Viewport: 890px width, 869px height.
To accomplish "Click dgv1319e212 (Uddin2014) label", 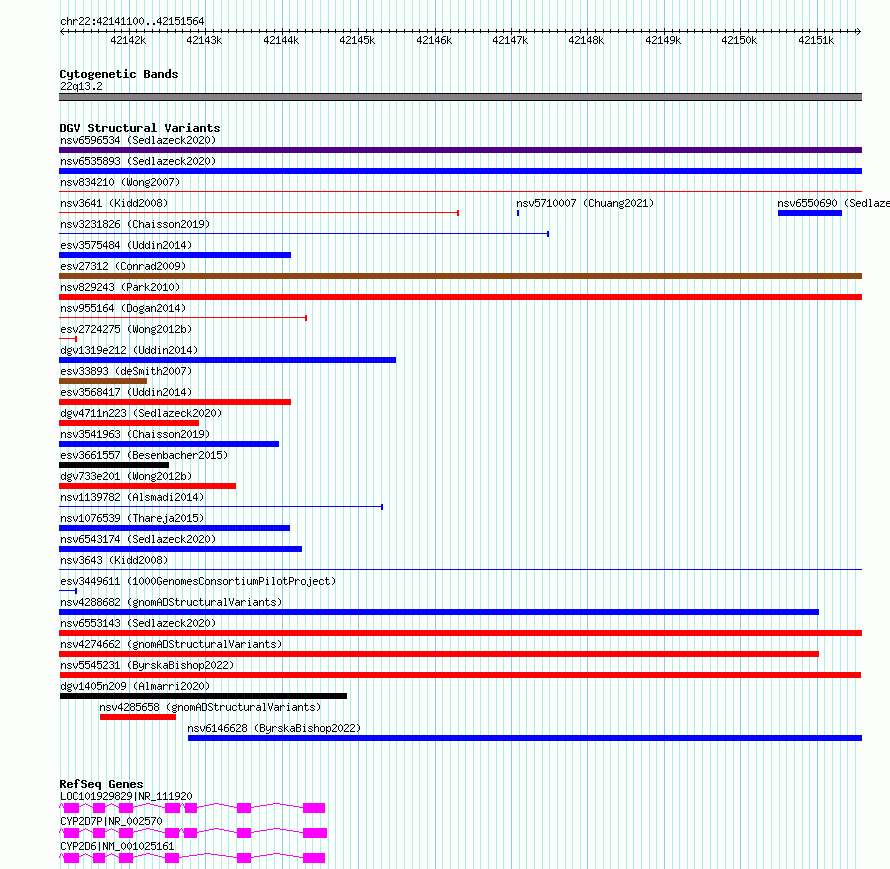I will point(129,350).
